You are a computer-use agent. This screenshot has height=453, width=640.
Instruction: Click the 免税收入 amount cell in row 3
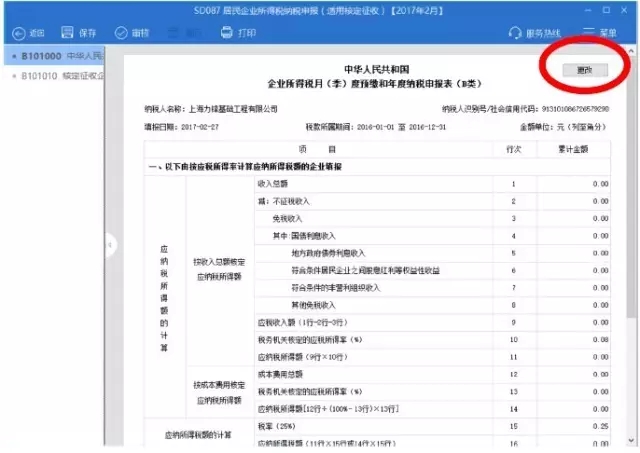coord(574,219)
